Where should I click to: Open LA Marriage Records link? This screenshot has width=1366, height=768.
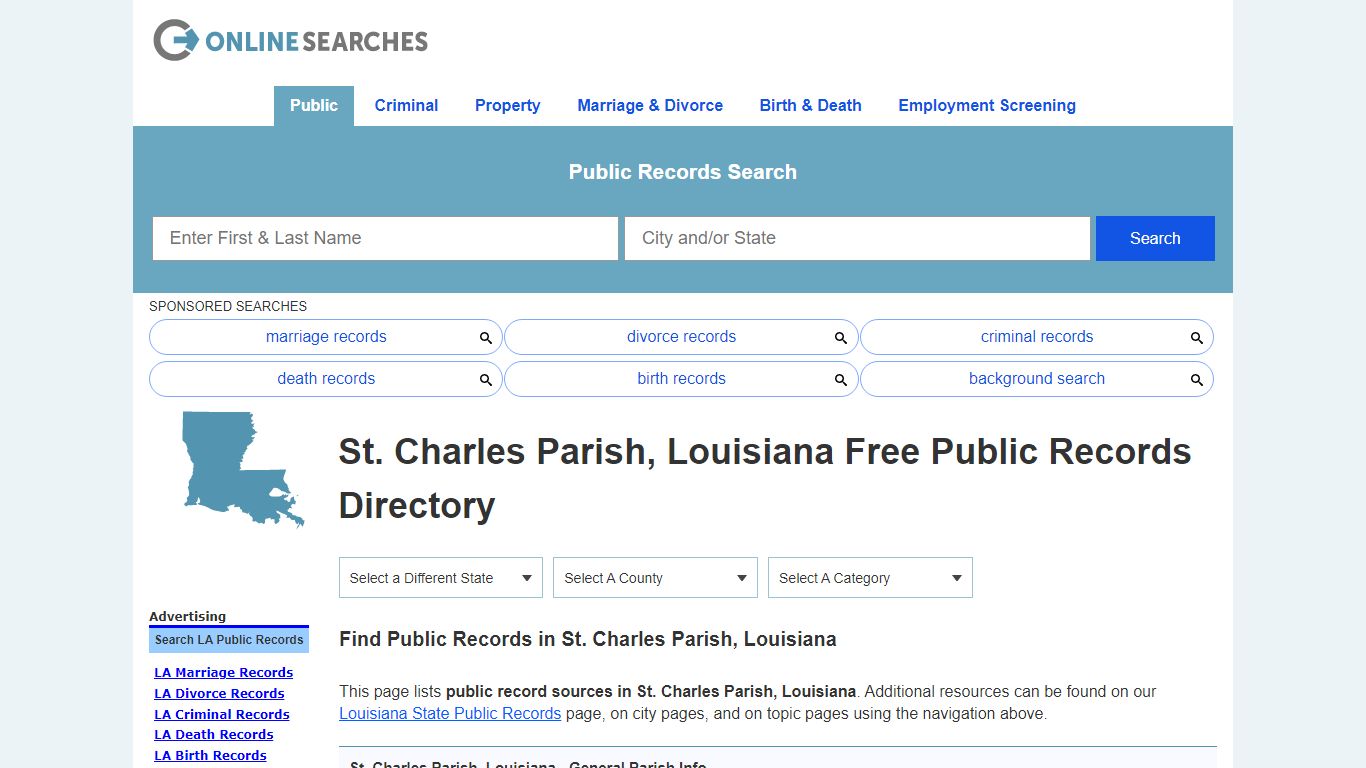click(x=223, y=673)
